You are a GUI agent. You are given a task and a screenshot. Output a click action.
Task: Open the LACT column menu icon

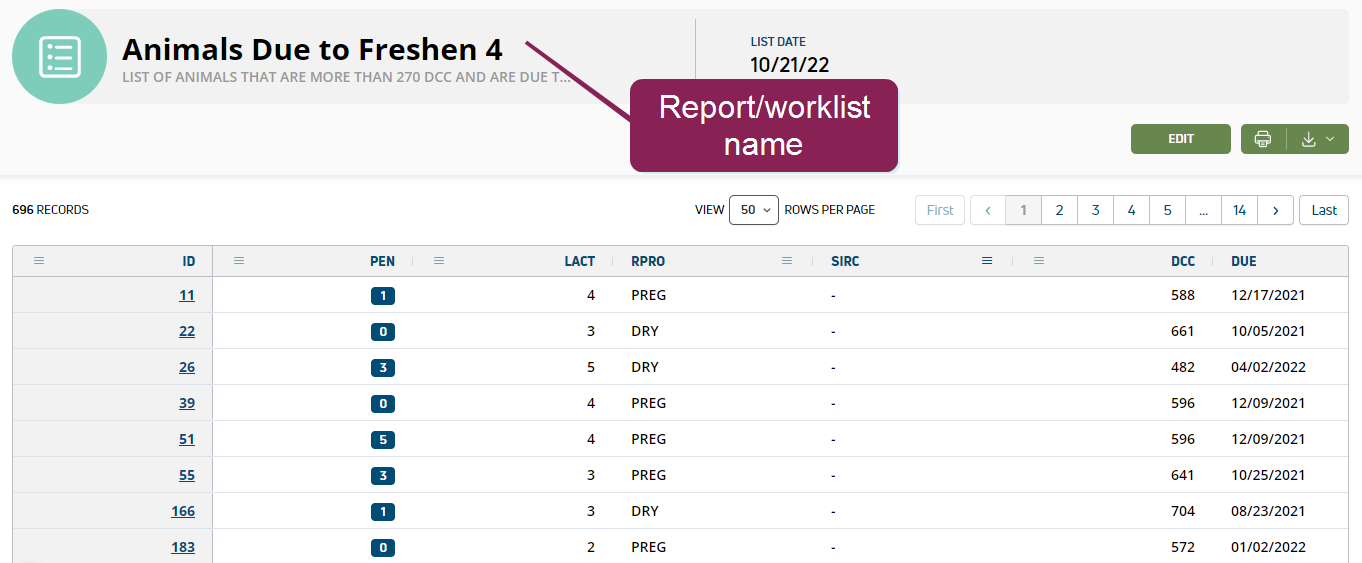click(439, 261)
